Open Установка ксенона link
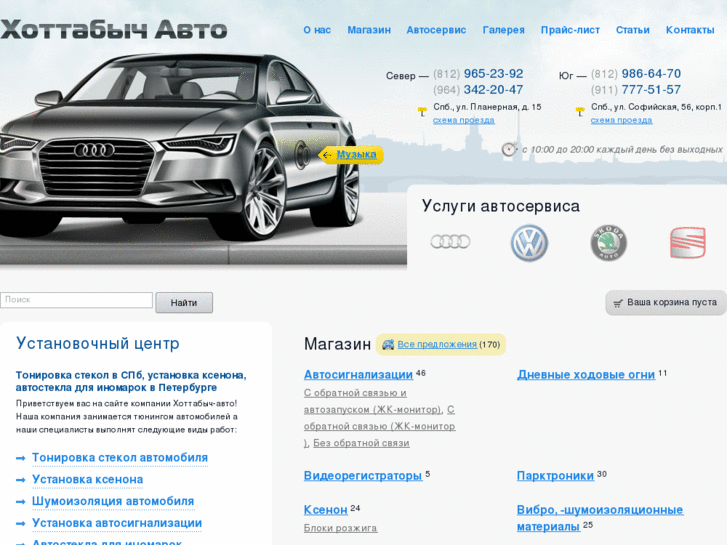Image resolution: width=727 pixels, height=545 pixels. click(x=87, y=480)
